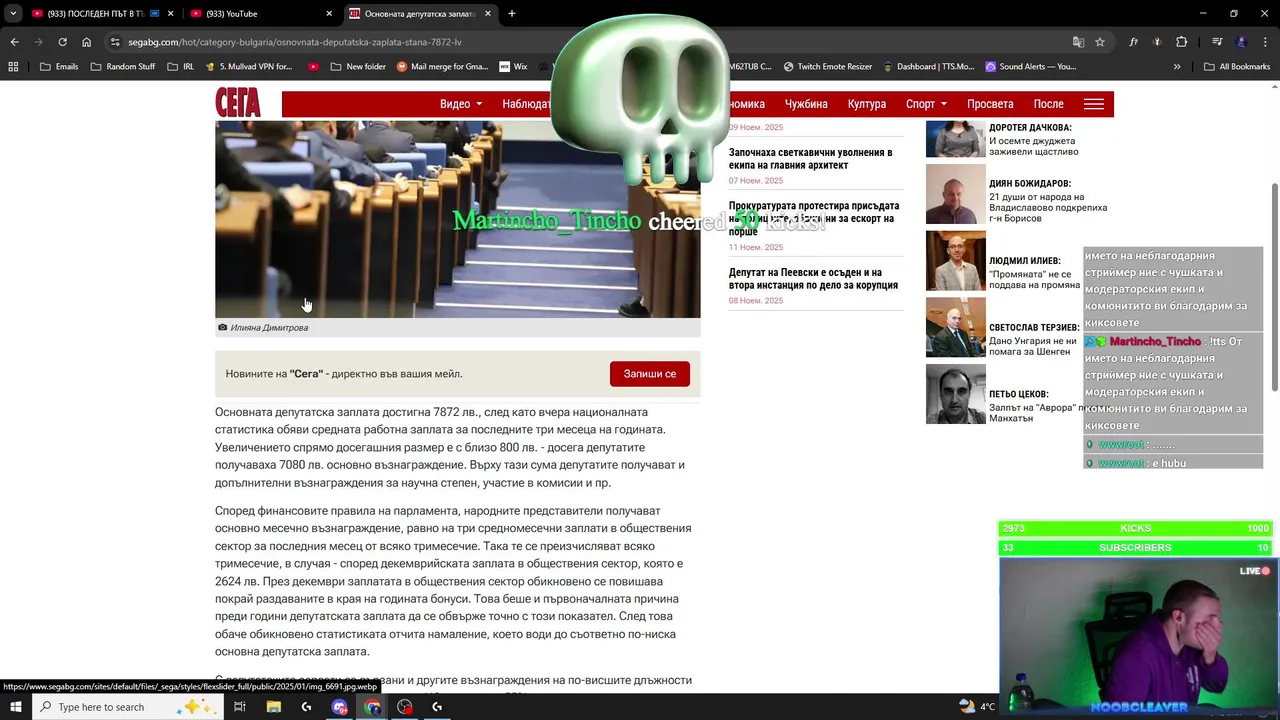1280x720 pixels.
Task: Open new tab with plus button
Action: pyautogui.click(x=512, y=14)
